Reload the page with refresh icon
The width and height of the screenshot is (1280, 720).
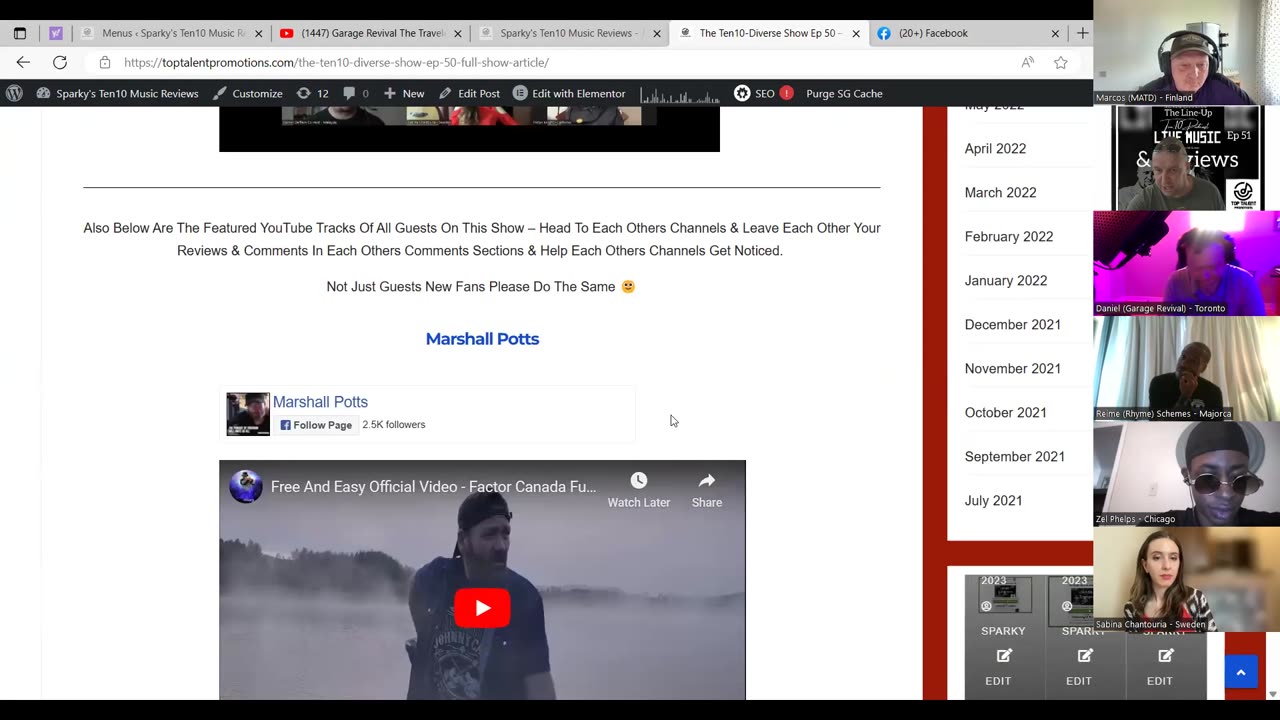[60, 62]
